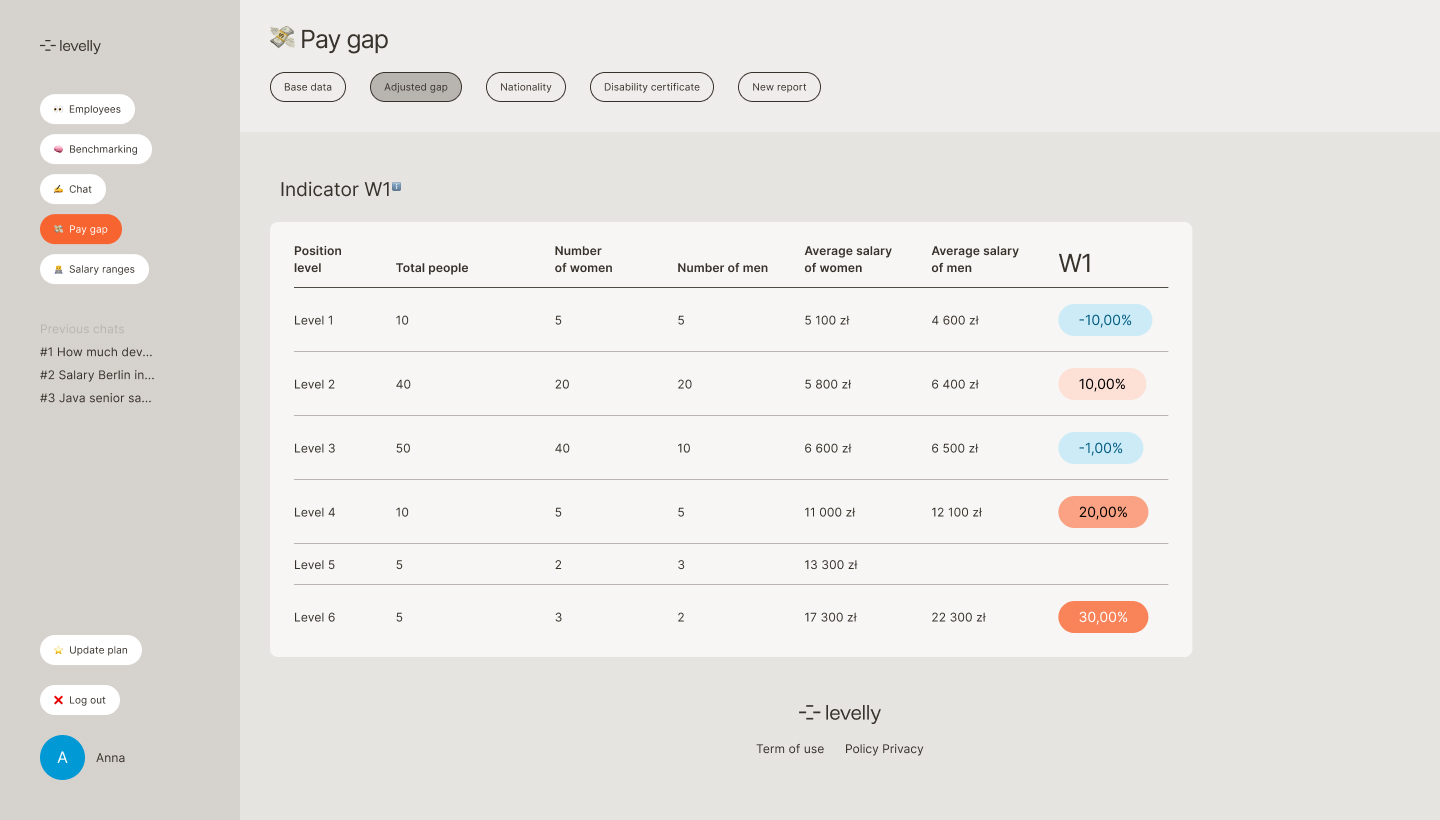
Task: Click the 17 300 zł salary cell
Action: point(831,617)
